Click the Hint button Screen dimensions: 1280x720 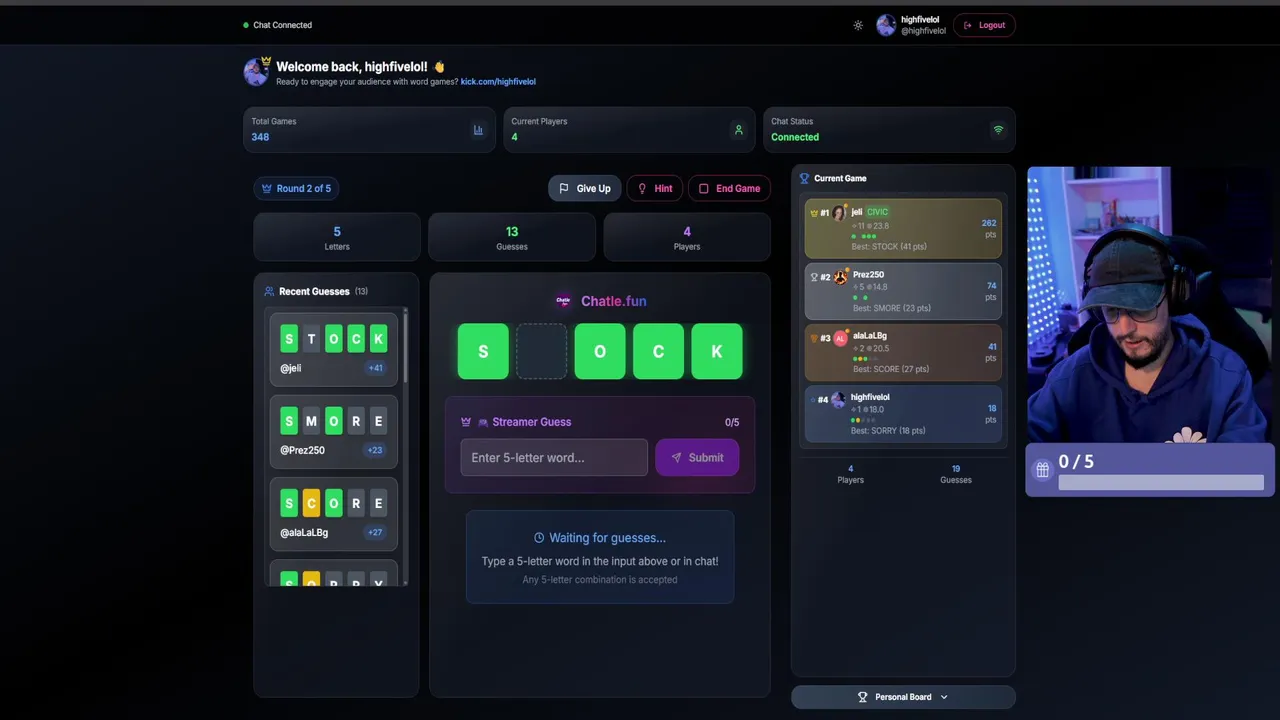pyautogui.click(x=654, y=188)
